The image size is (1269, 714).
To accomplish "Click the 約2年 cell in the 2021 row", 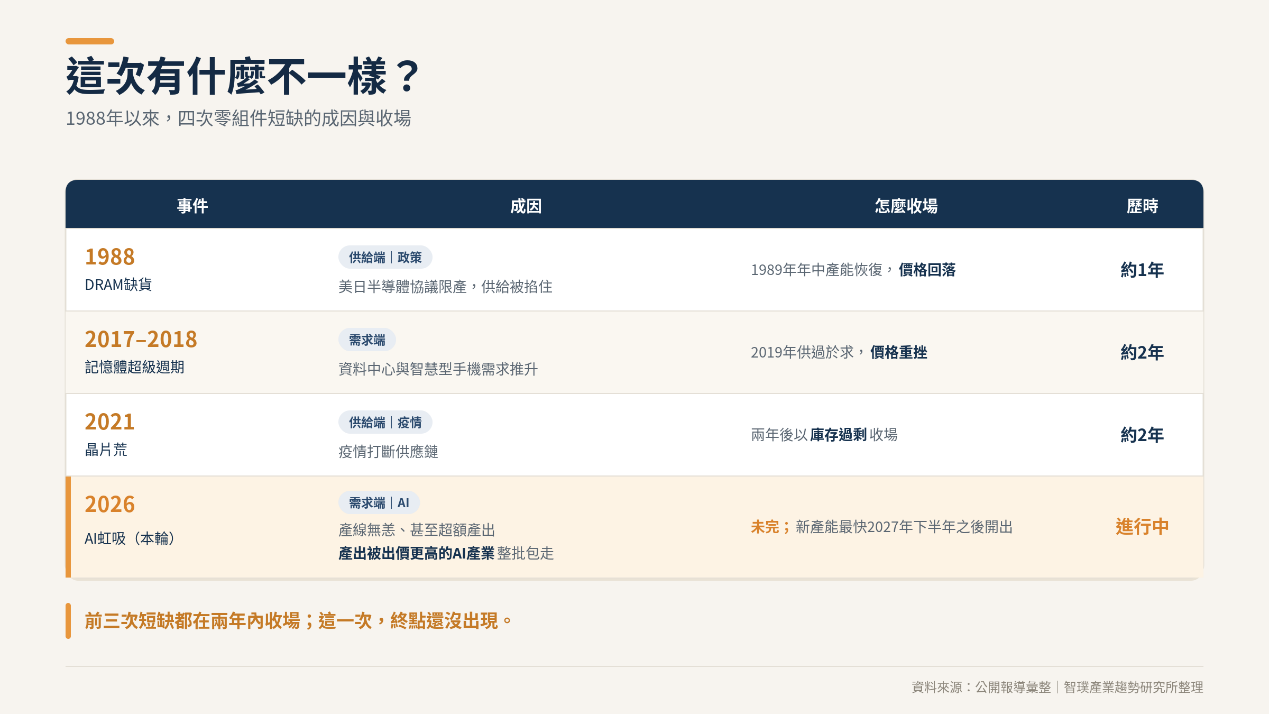I will pyautogui.click(x=1142, y=435).
